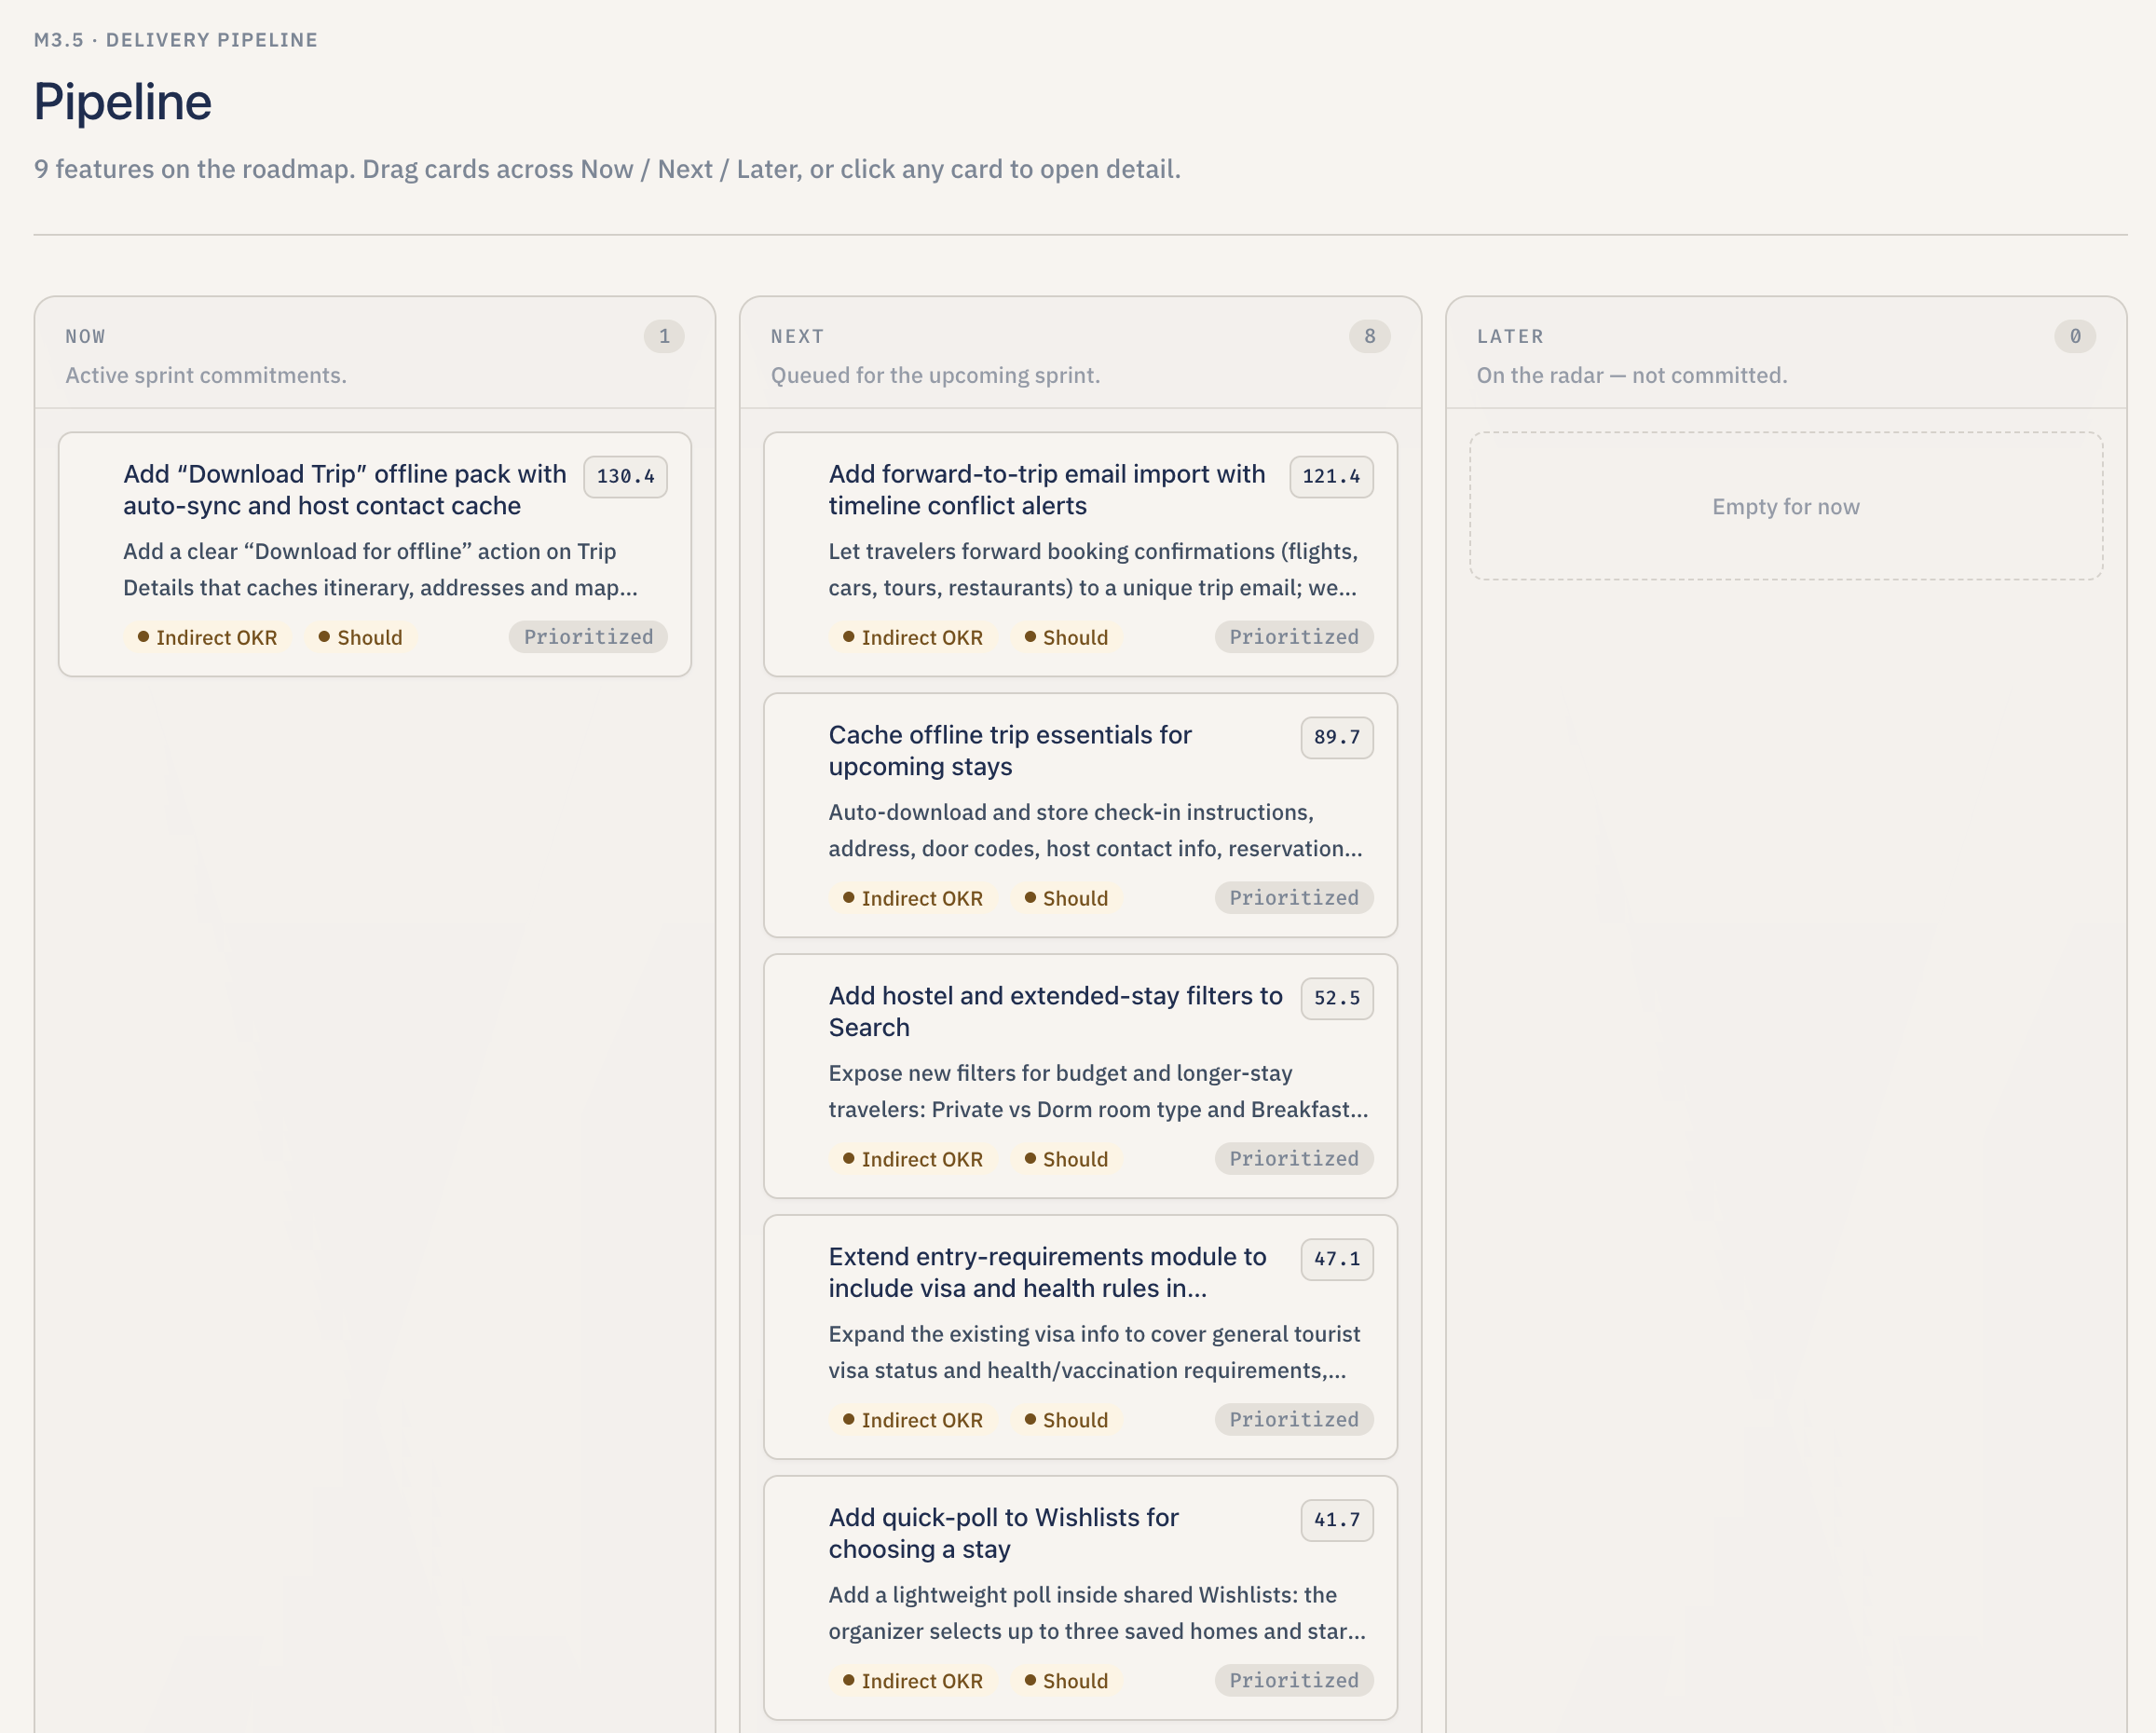Click the Next column count badge

point(1369,337)
